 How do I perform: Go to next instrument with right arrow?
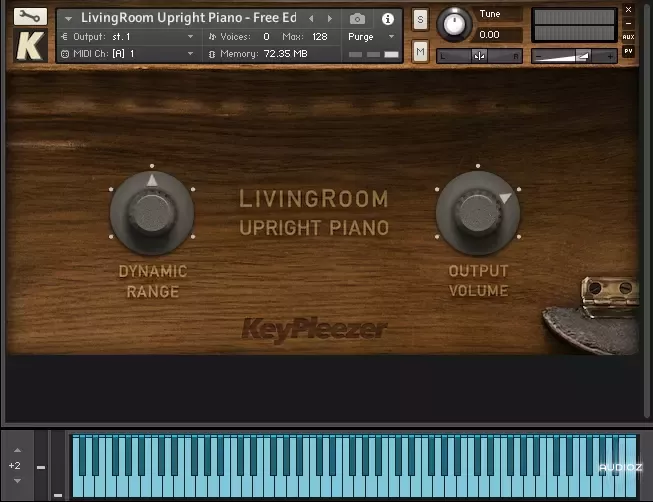pyautogui.click(x=330, y=18)
